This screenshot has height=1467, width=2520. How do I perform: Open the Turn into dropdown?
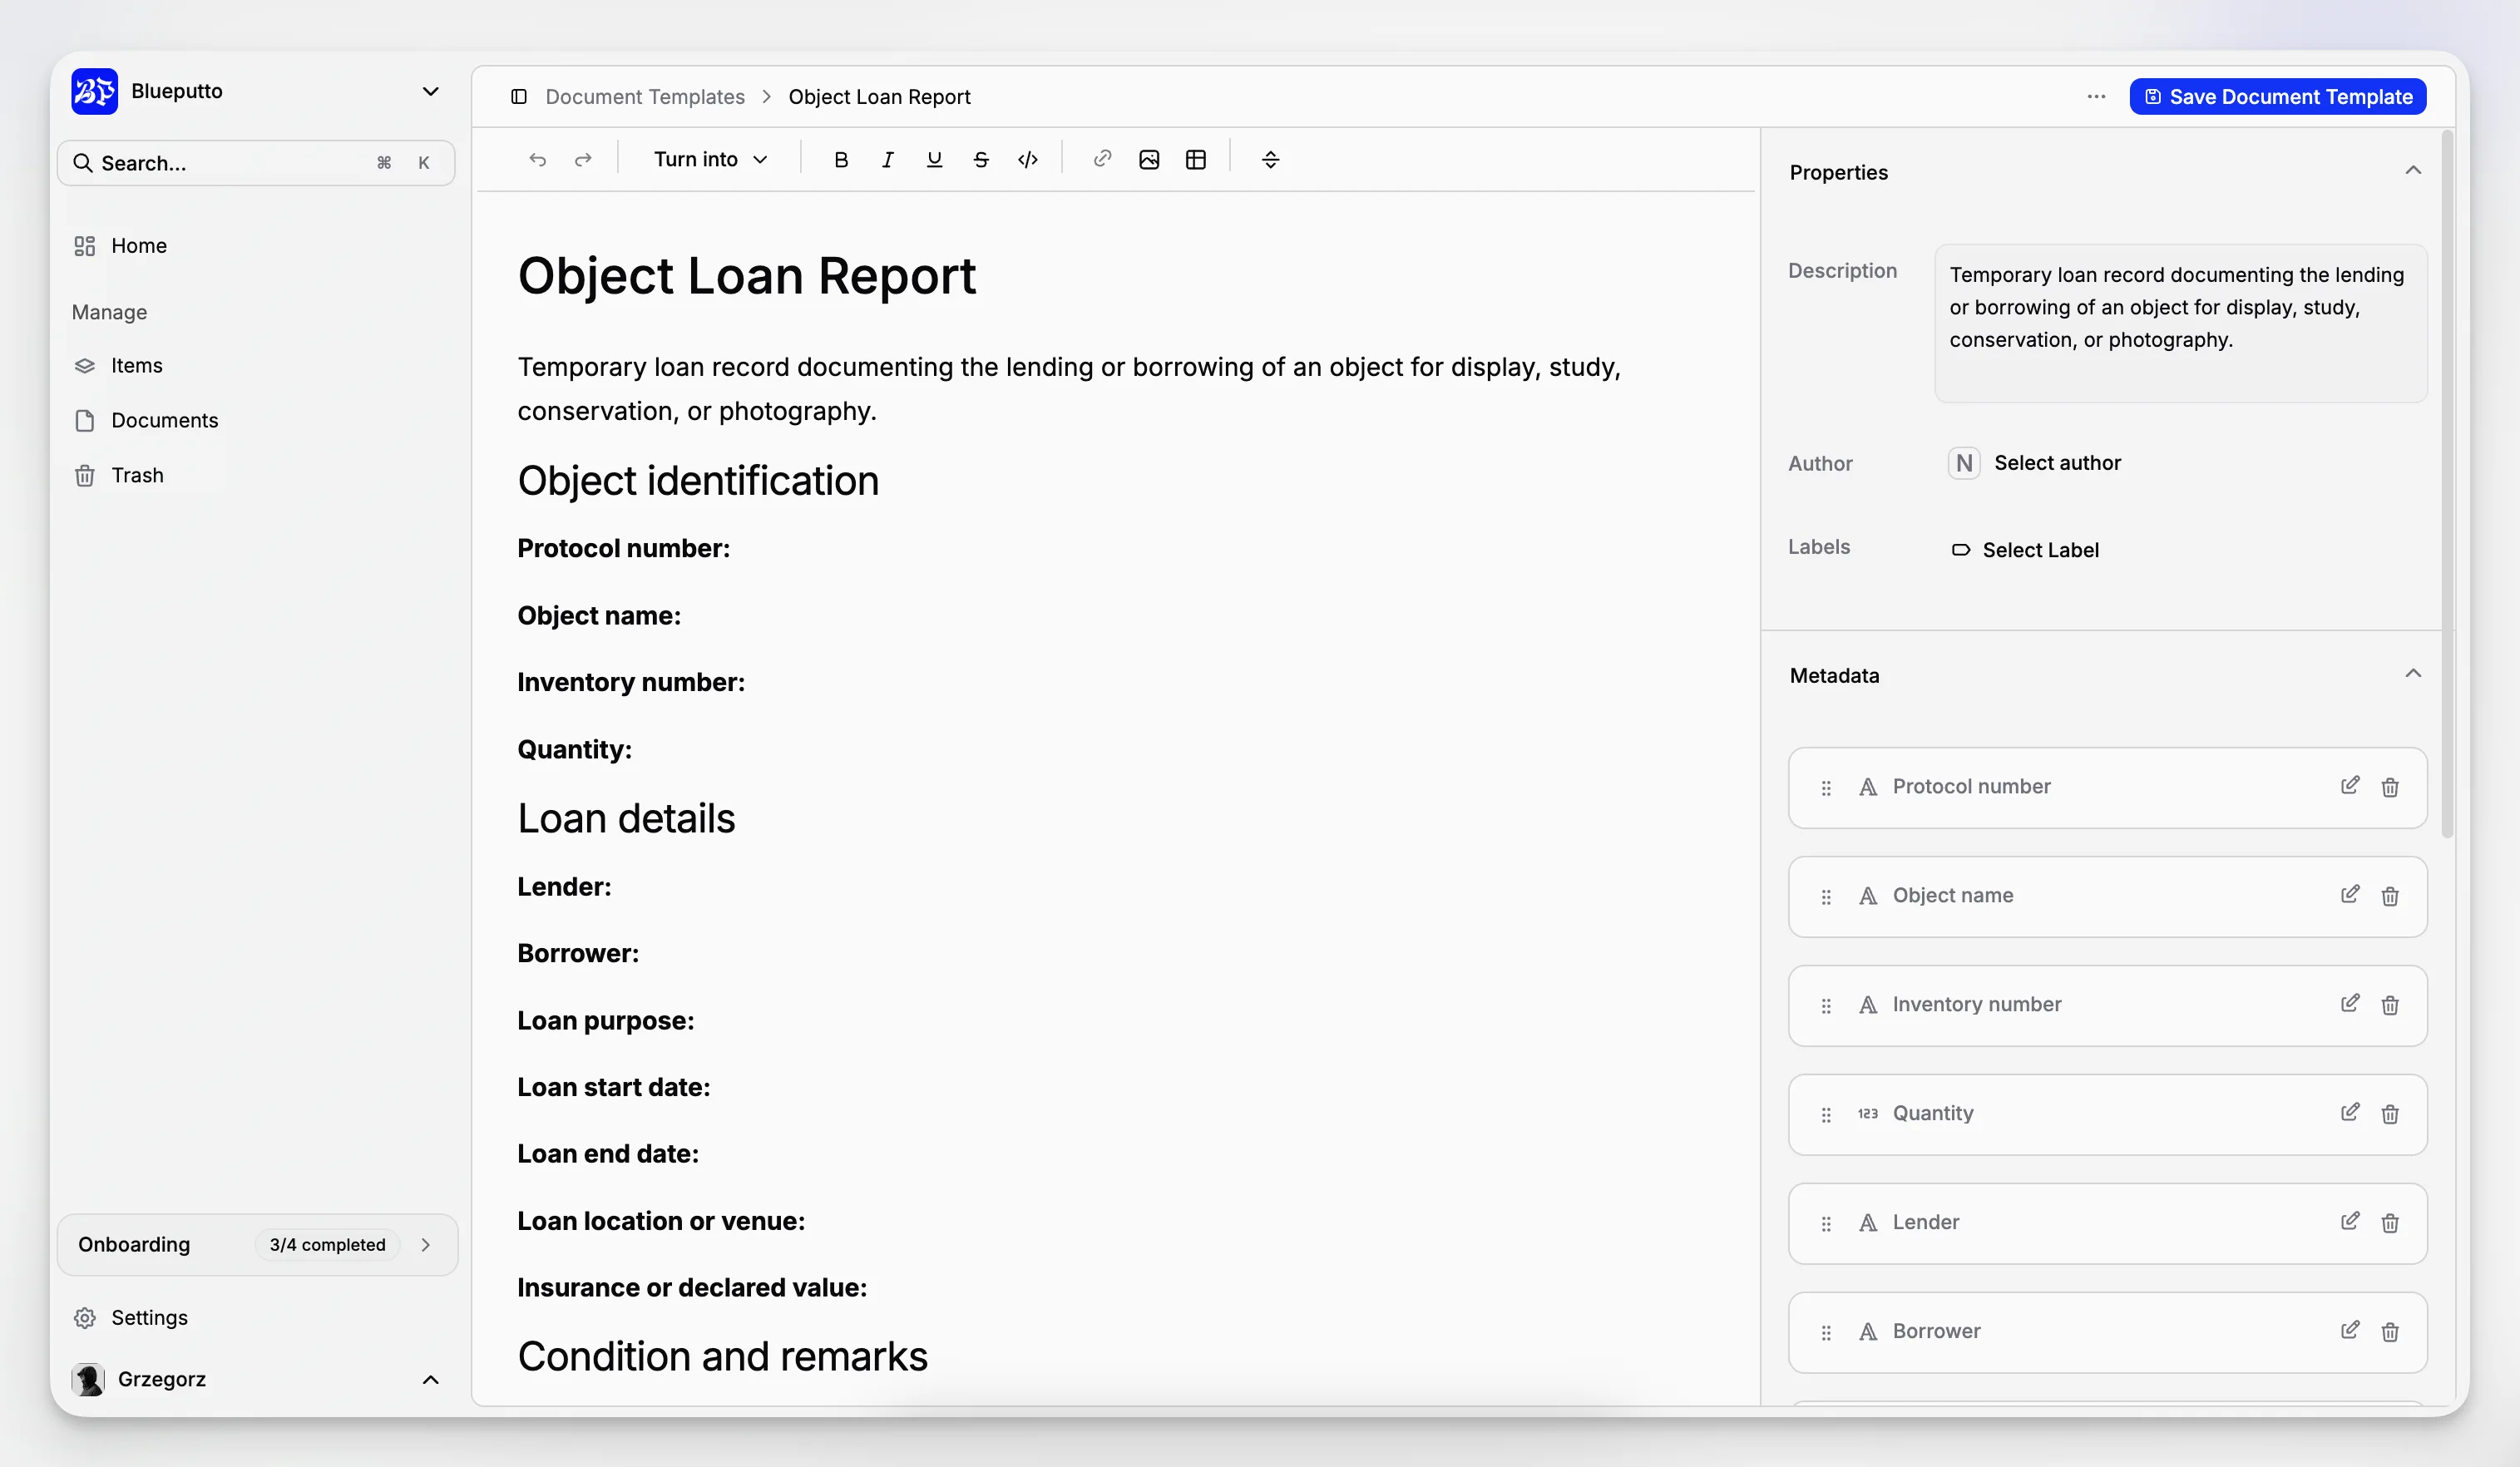pos(710,160)
